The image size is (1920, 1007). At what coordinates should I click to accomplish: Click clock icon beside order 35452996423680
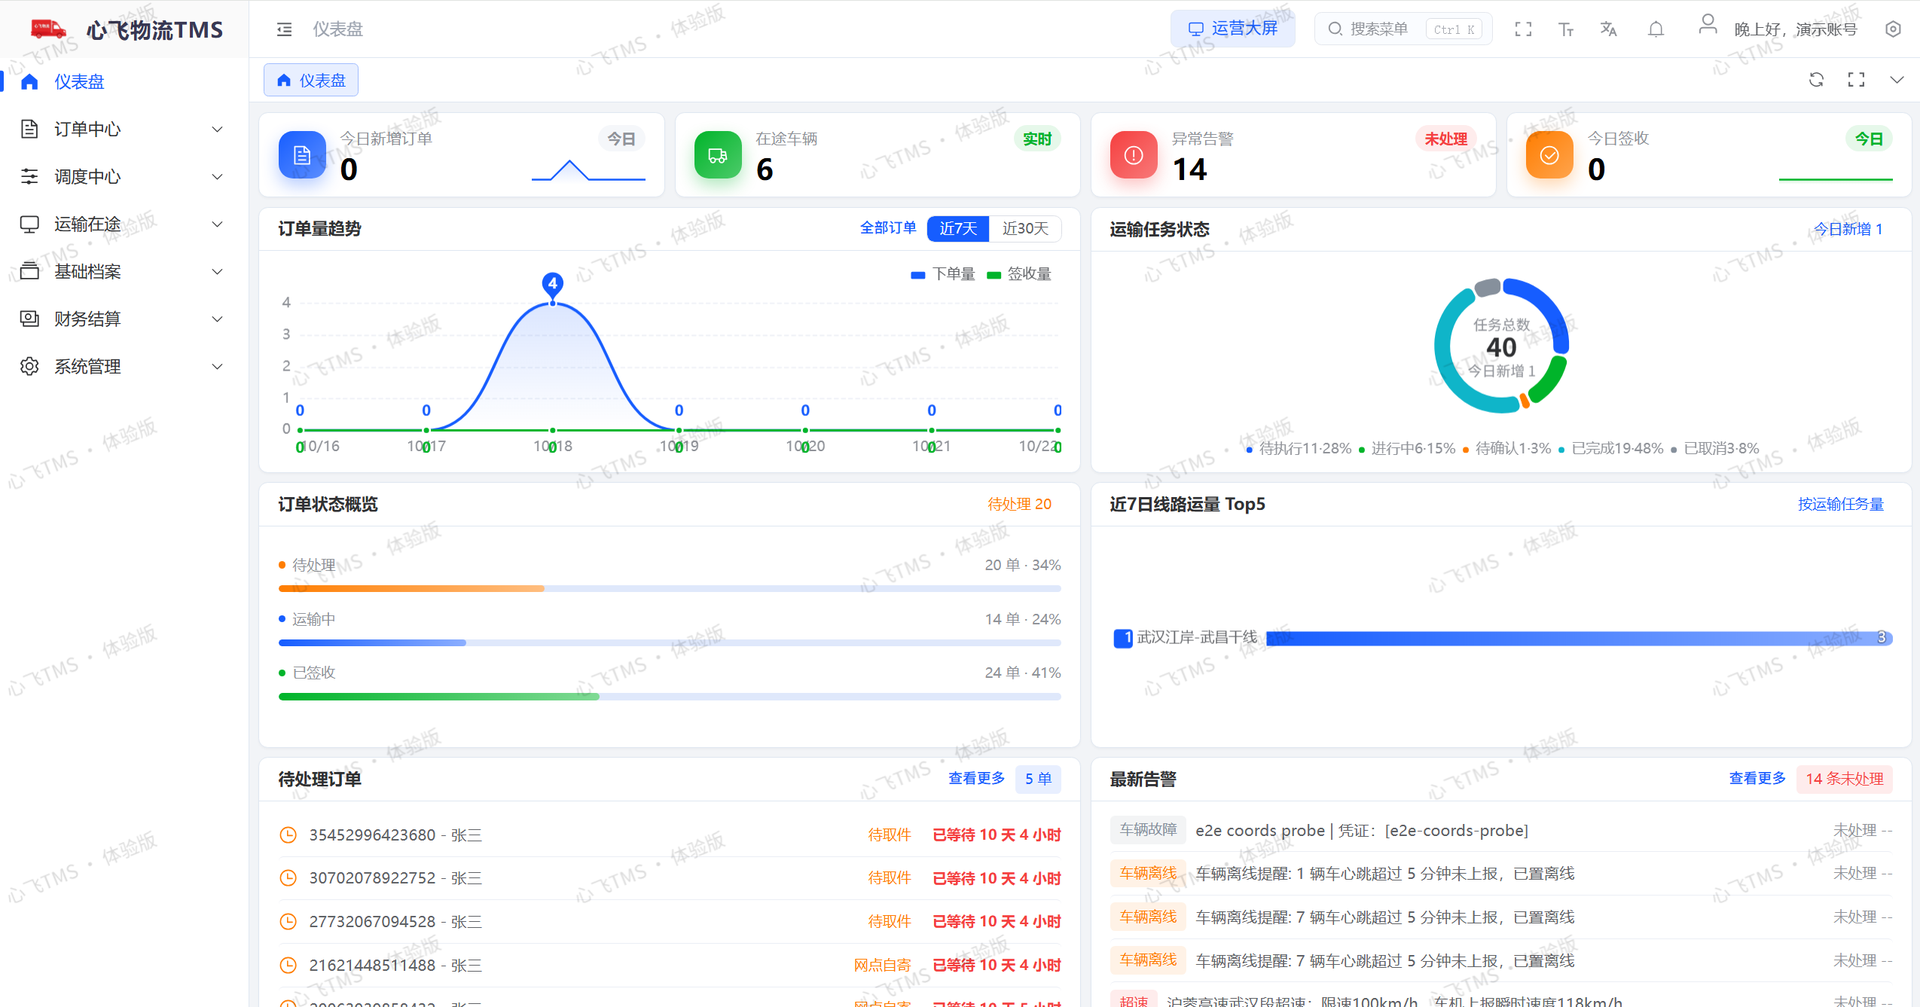[x=288, y=835]
